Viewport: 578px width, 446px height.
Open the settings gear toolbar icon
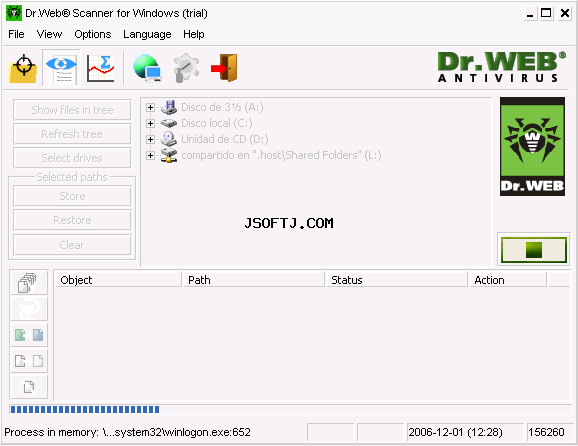[186, 69]
